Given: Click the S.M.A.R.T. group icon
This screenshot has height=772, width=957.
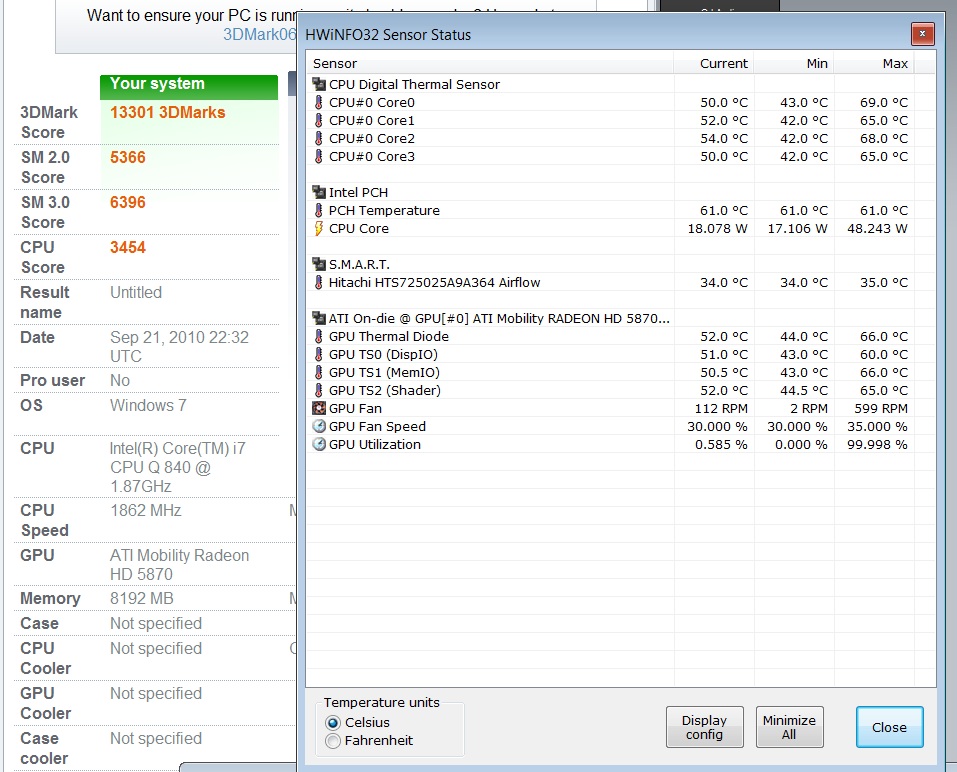Looking at the screenshot, I should (319, 264).
